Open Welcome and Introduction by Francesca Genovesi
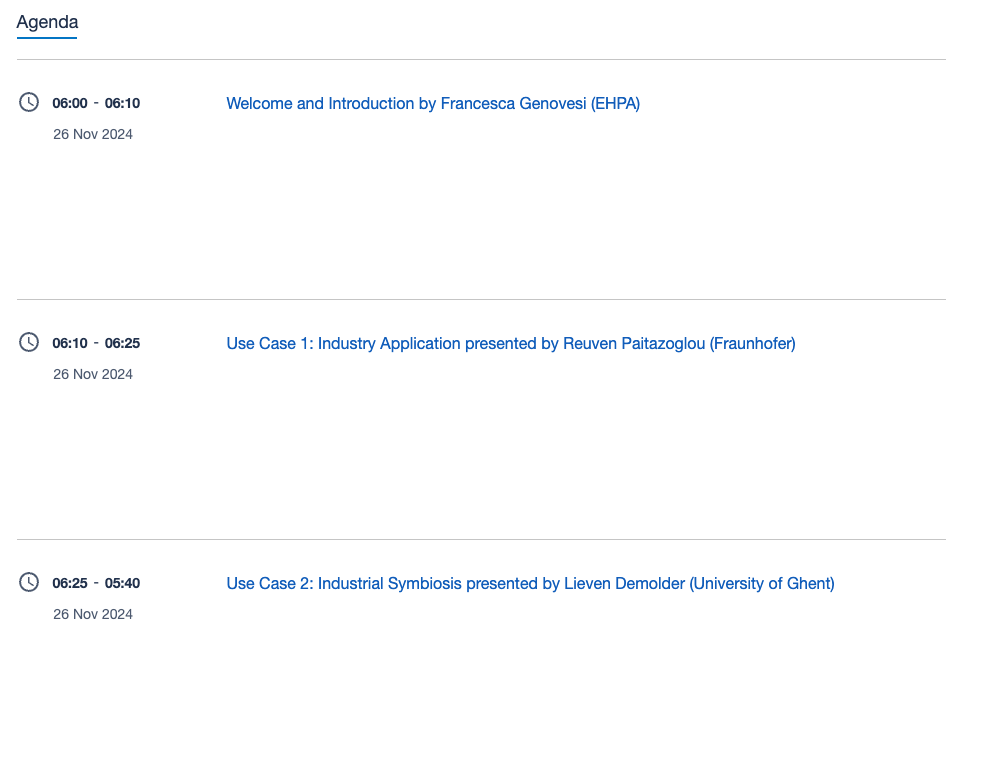This screenshot has height=760, width=997. coord(433,103)
